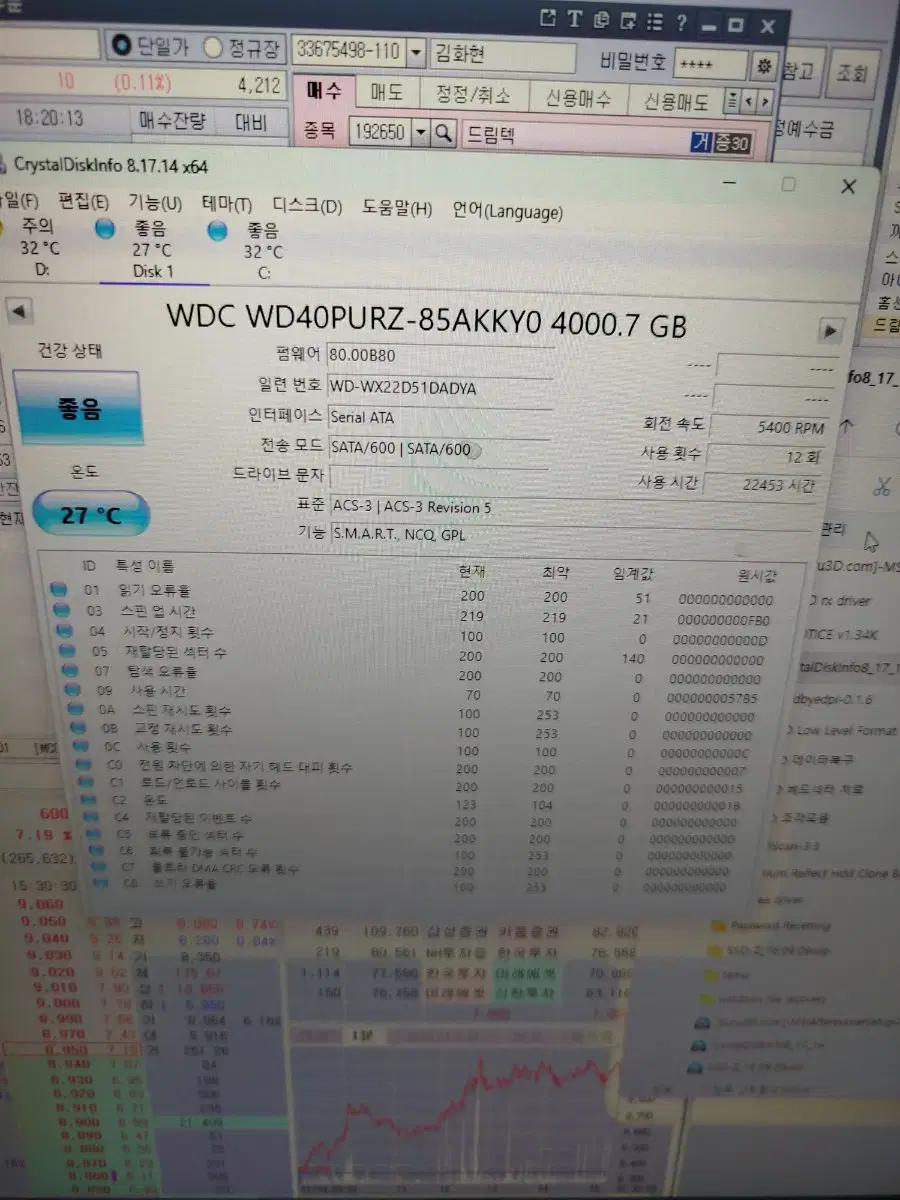The height and width of the screenshot is (1200, 900).
Task: Click the copy icon in the trading window title bar
Action: click(601, 19)
